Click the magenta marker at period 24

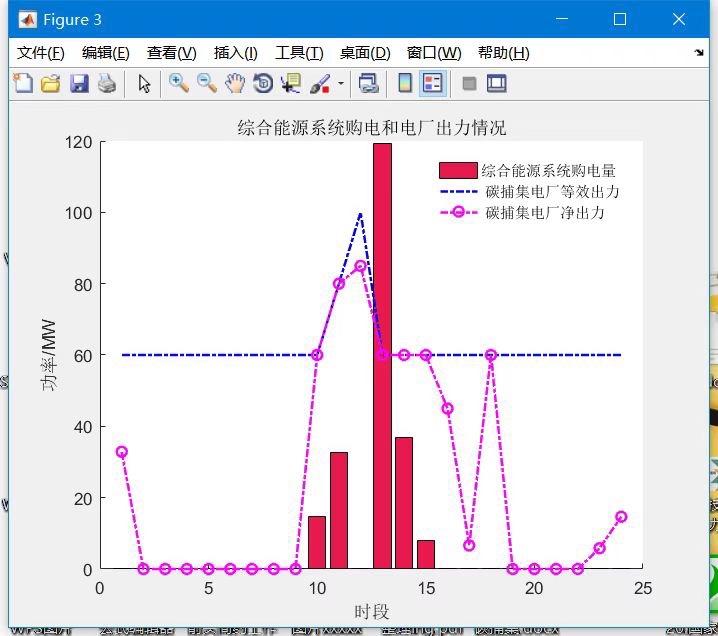[x=621, y=516]
